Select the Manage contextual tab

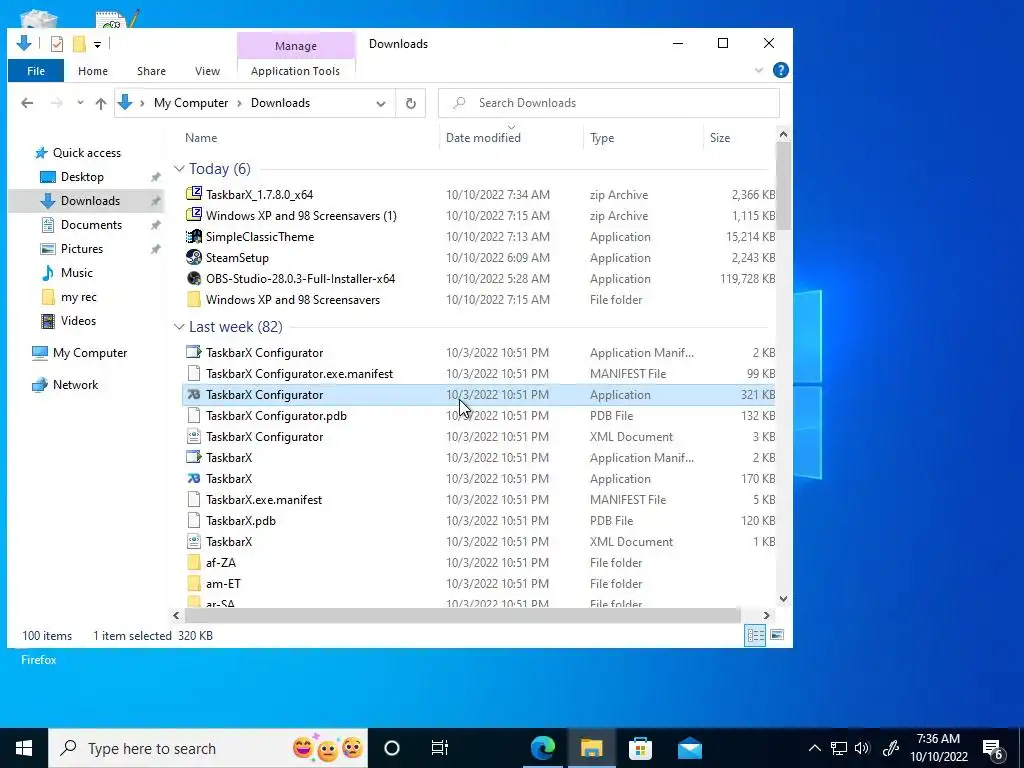point(296,46)
